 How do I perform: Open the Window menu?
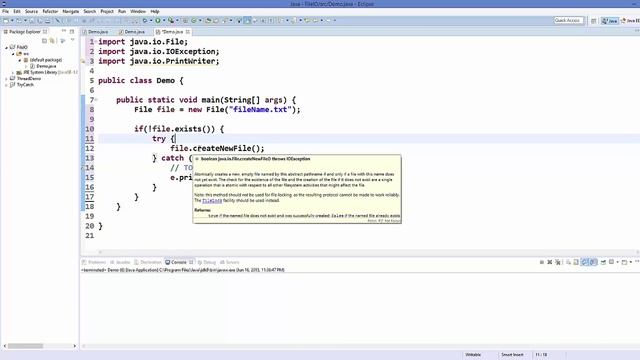[138, 11]
